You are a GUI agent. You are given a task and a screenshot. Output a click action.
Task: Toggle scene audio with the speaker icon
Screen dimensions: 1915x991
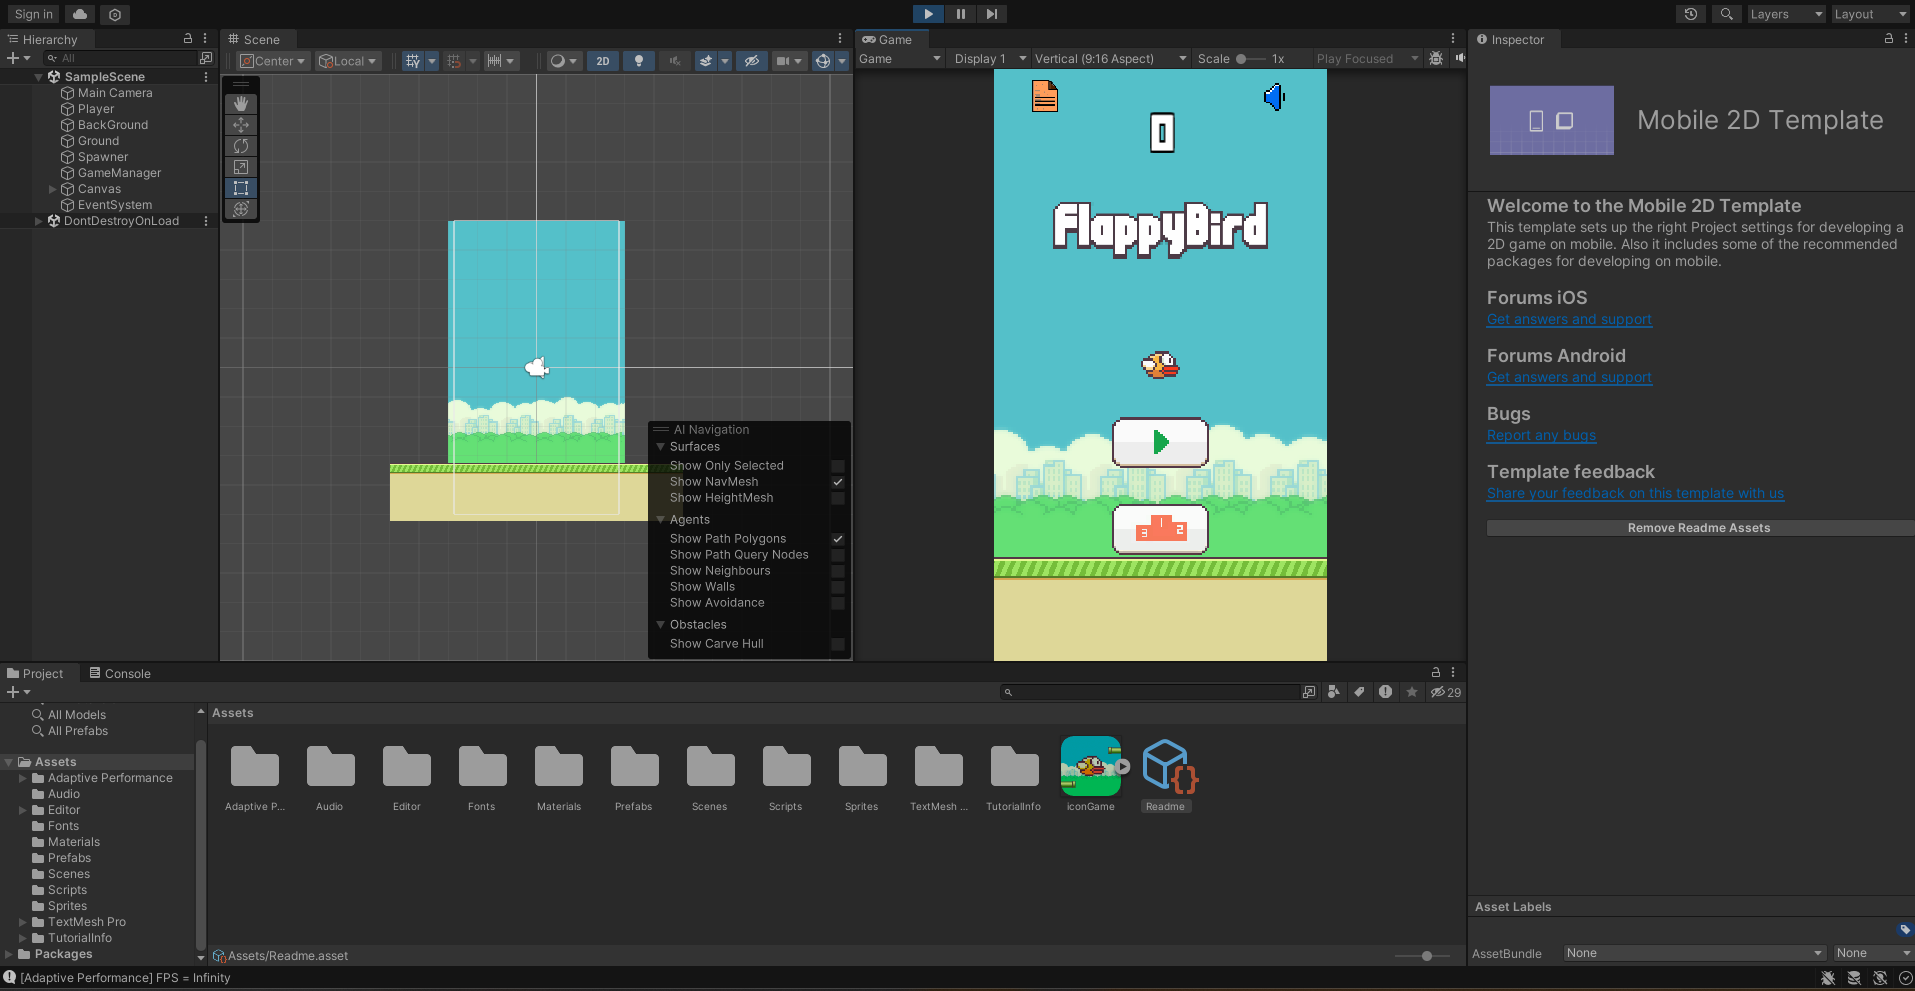point(675,61)
